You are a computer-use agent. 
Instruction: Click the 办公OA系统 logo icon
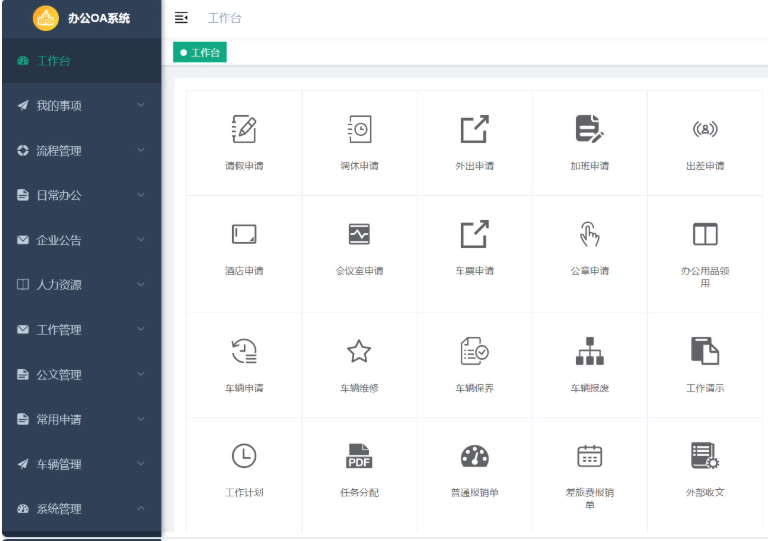pos(46,18)
